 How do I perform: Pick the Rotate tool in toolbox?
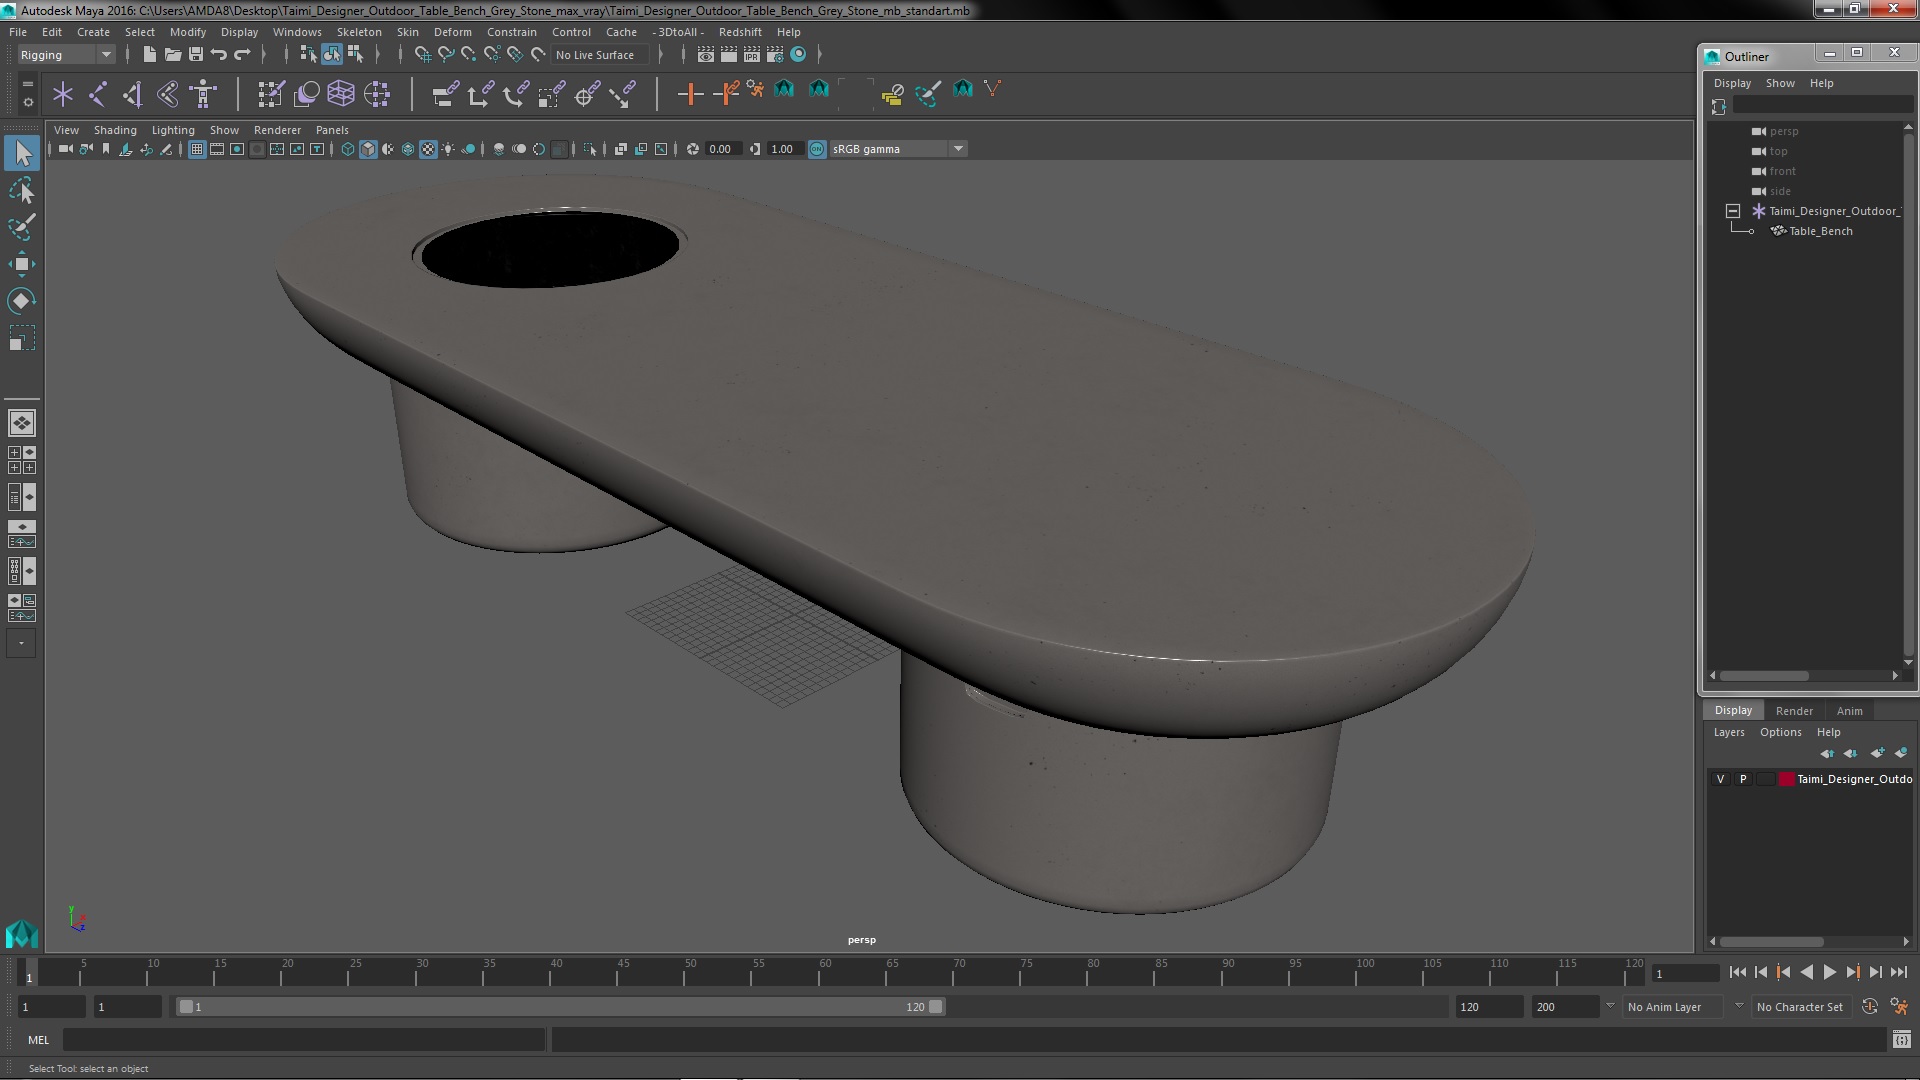pyautogui.click(x=21, y=301)
